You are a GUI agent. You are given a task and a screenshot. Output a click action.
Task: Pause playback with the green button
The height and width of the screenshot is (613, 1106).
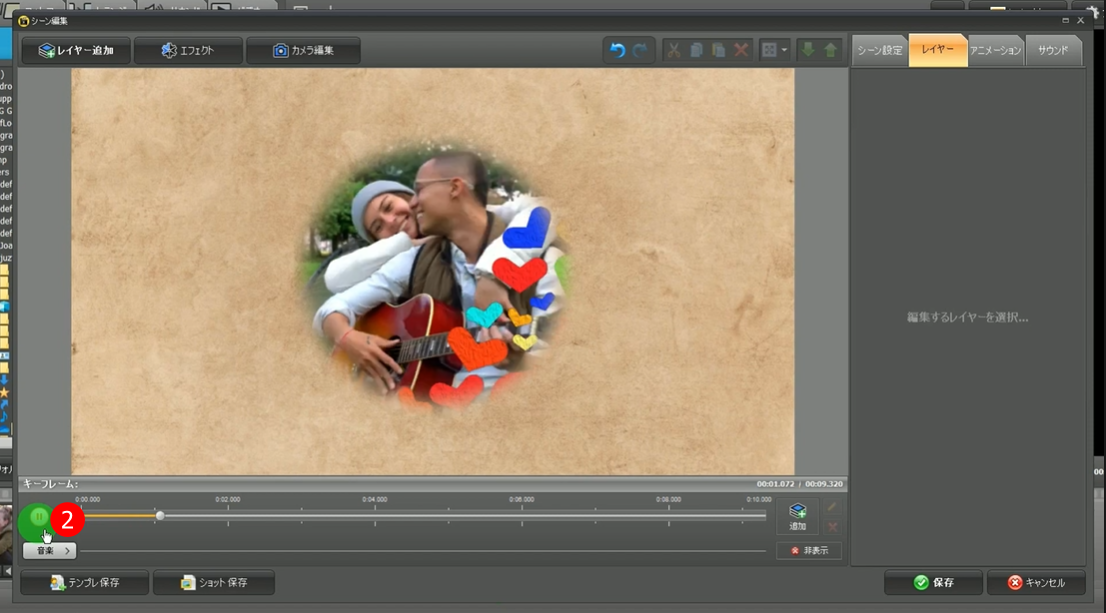point(37,517)
